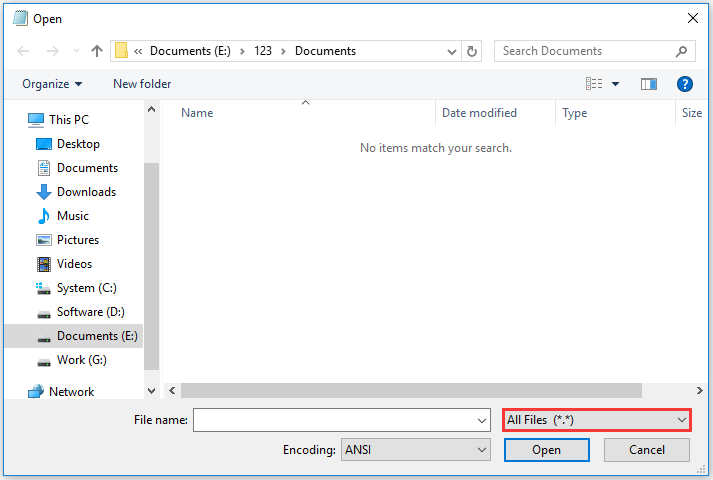Image resolution: width=713 pixels, height=480 pixels.
Task: Click the Search Documents field
Action: click(x=595, y=51)
